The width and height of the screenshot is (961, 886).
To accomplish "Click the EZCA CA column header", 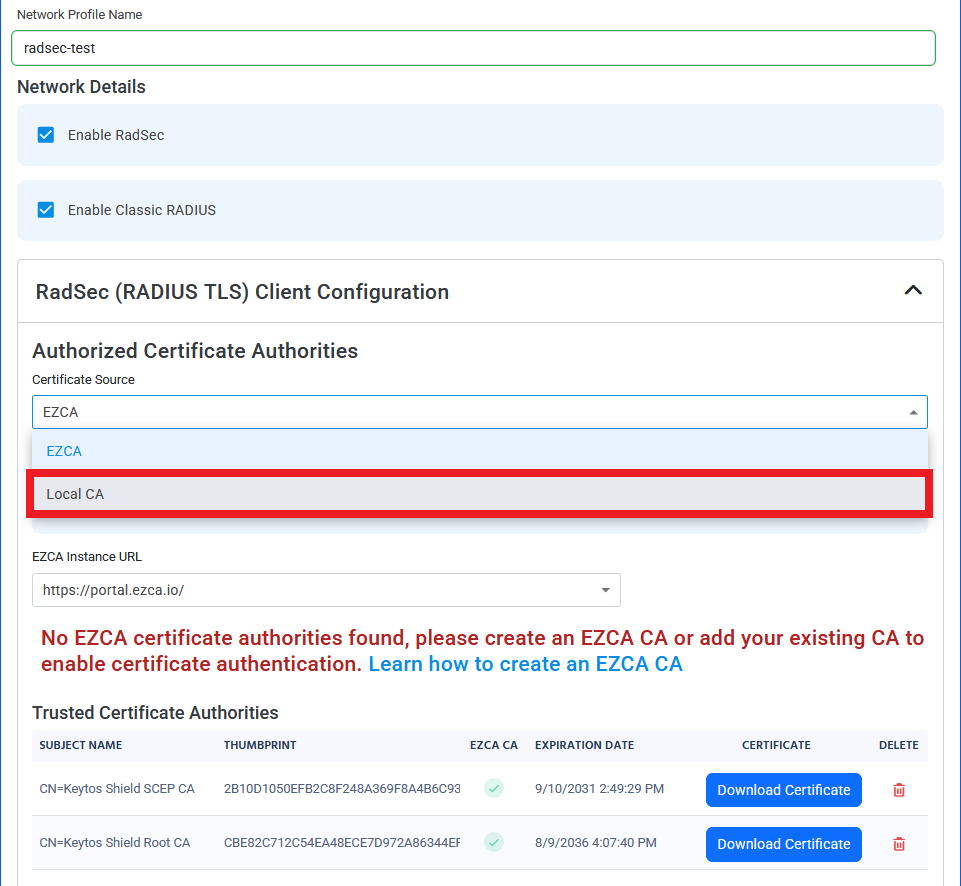I will 494,745.
